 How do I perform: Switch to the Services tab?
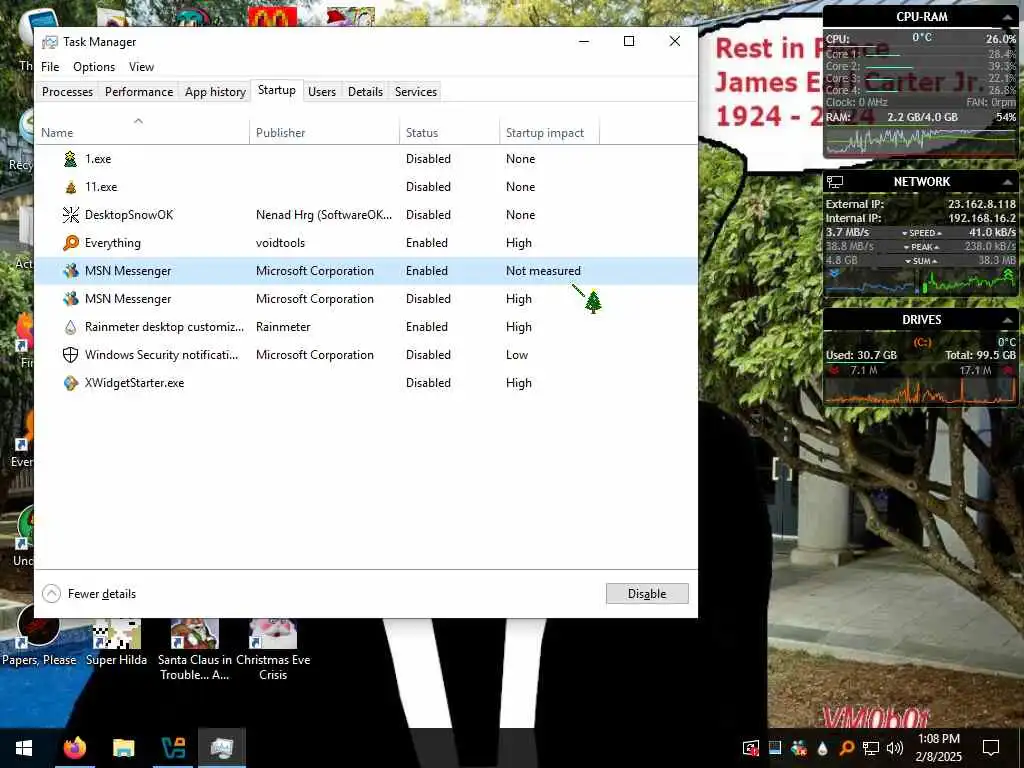point(416,92)
